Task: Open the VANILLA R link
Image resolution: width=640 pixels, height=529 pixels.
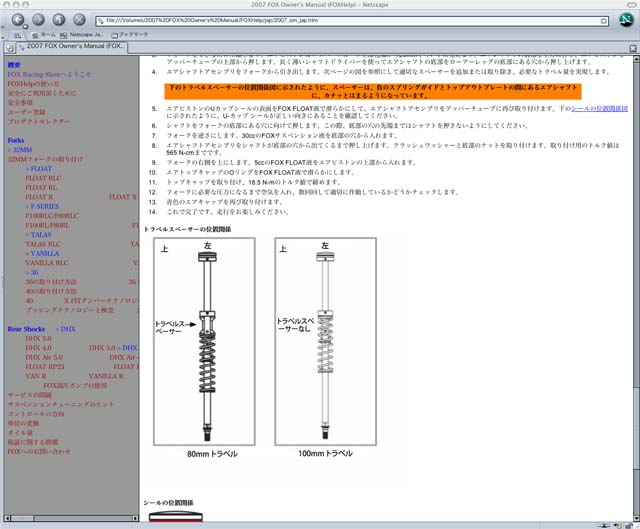Action: pos(106,376)
